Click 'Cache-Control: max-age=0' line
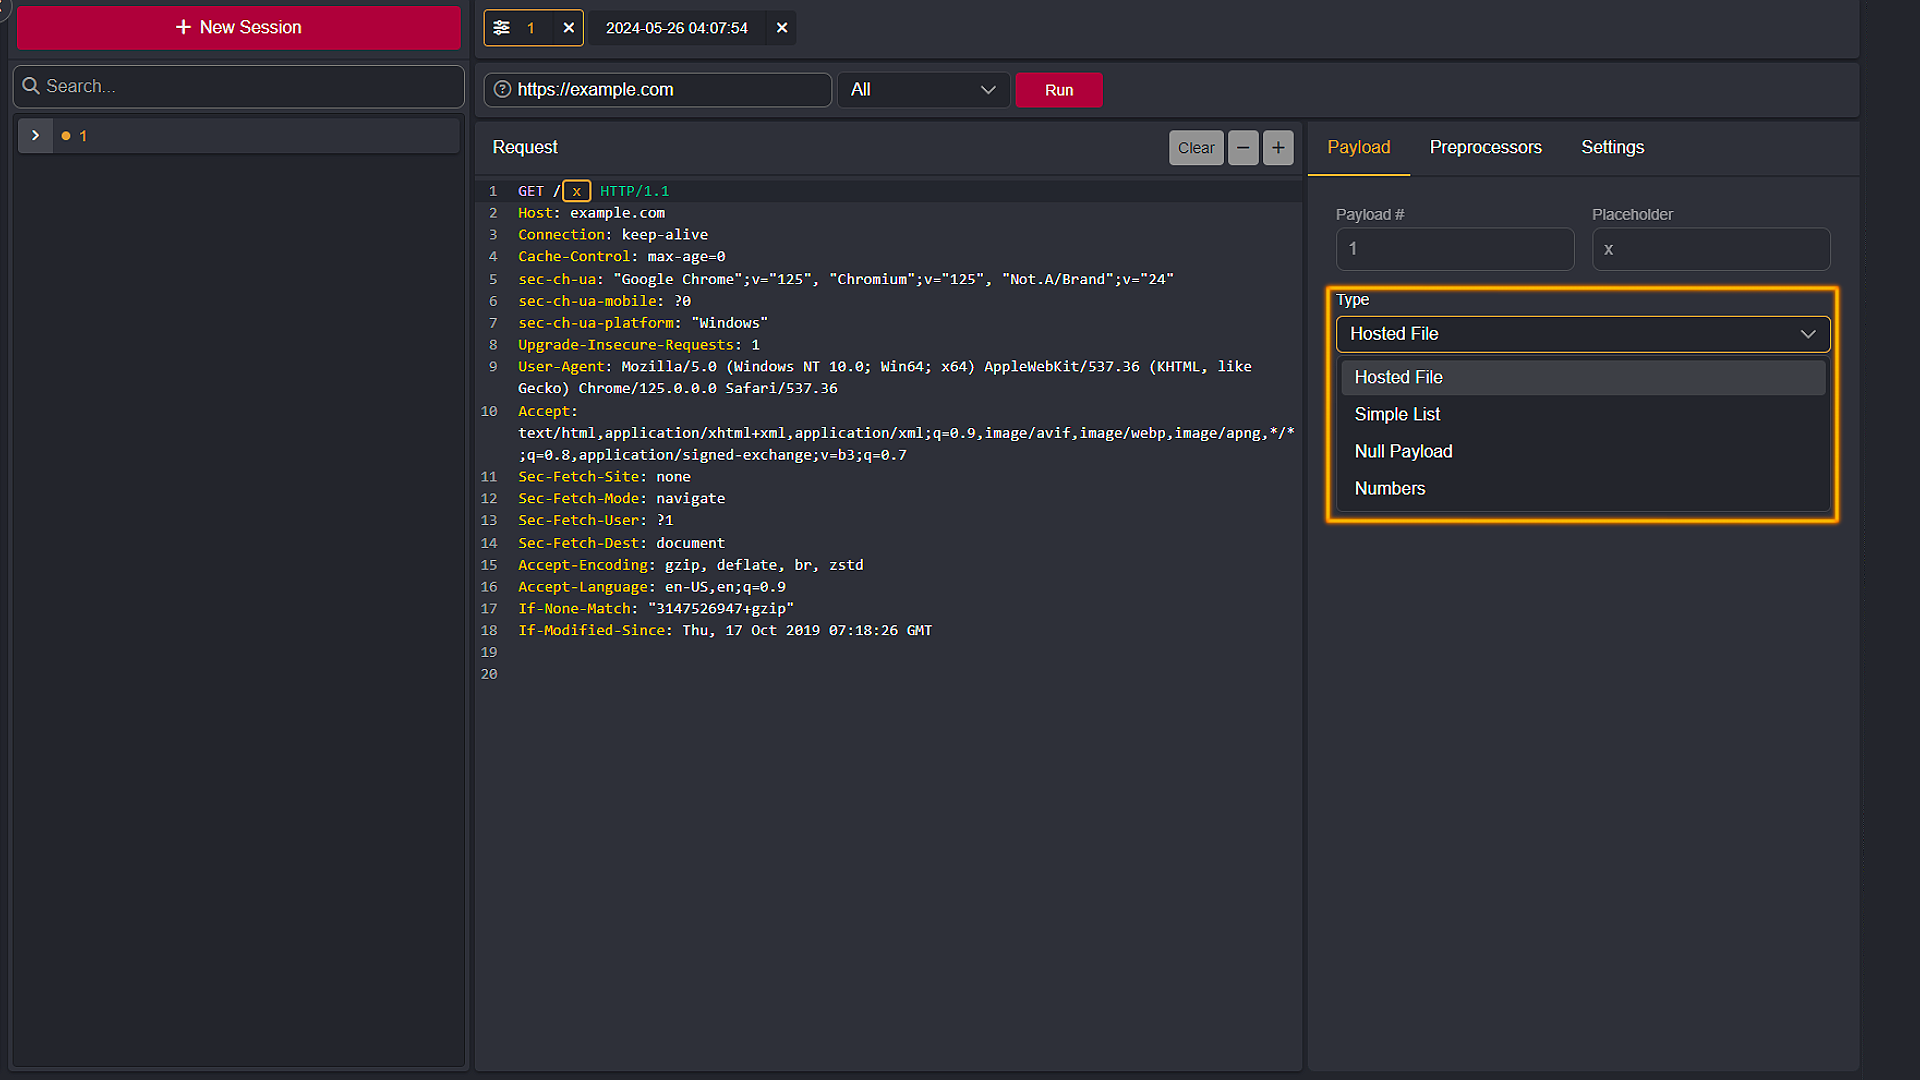 pos(622,257)
